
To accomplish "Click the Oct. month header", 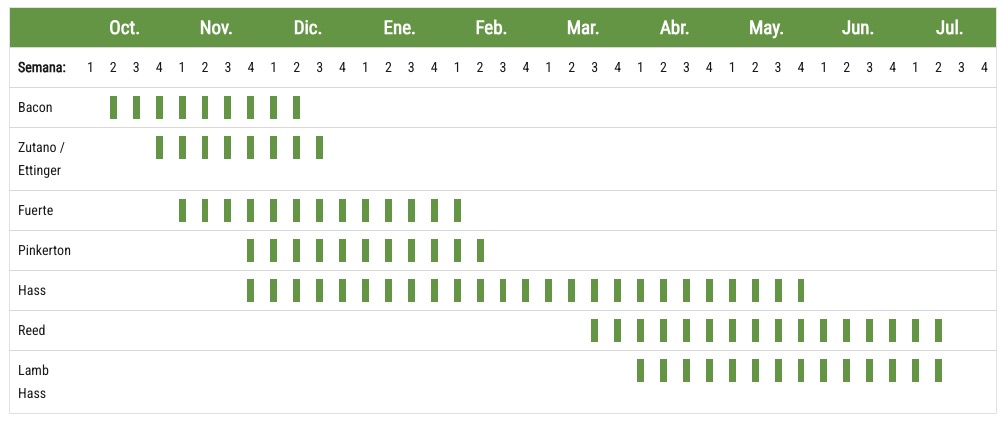I will pos(124,28).
